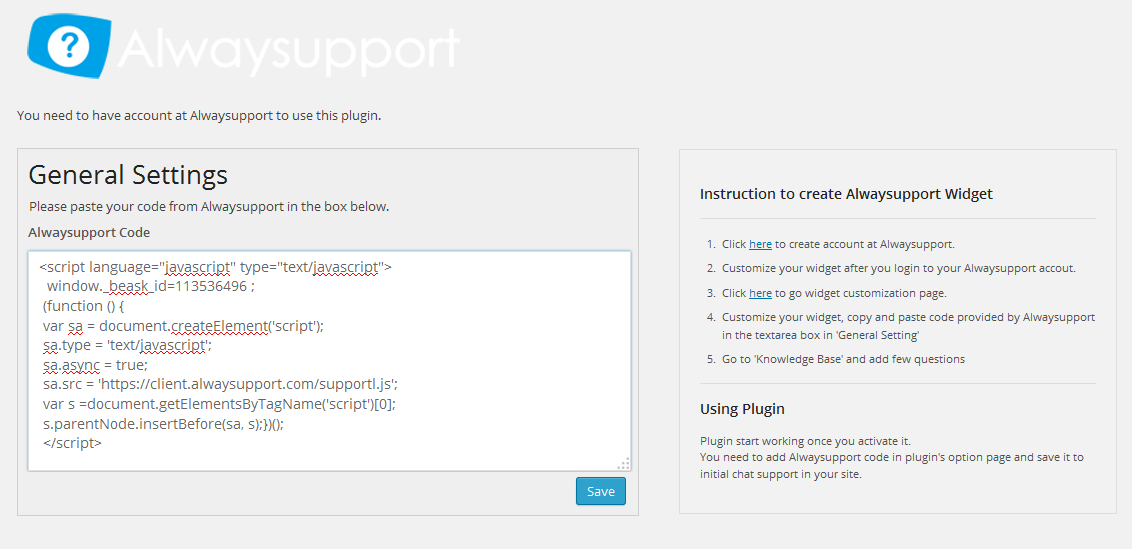Click the line 'sa.async = true;'
Screen dimensions: 1132x549
tap(95, 365)
